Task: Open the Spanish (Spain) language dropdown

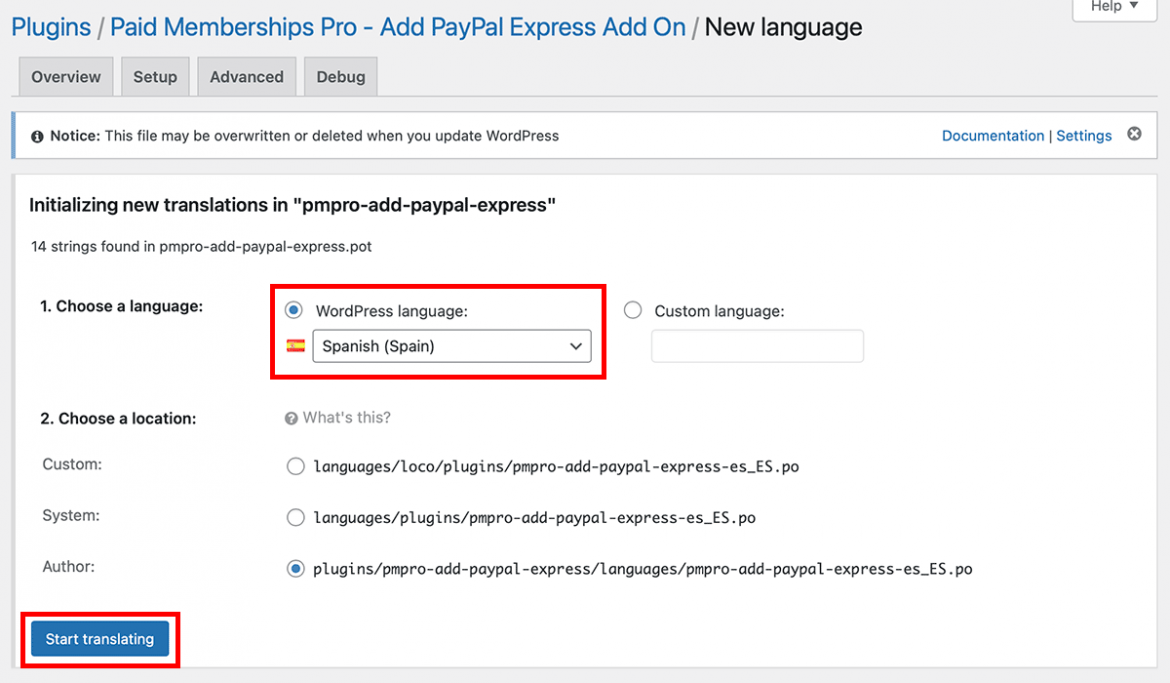Action: [x=452, y=346]
